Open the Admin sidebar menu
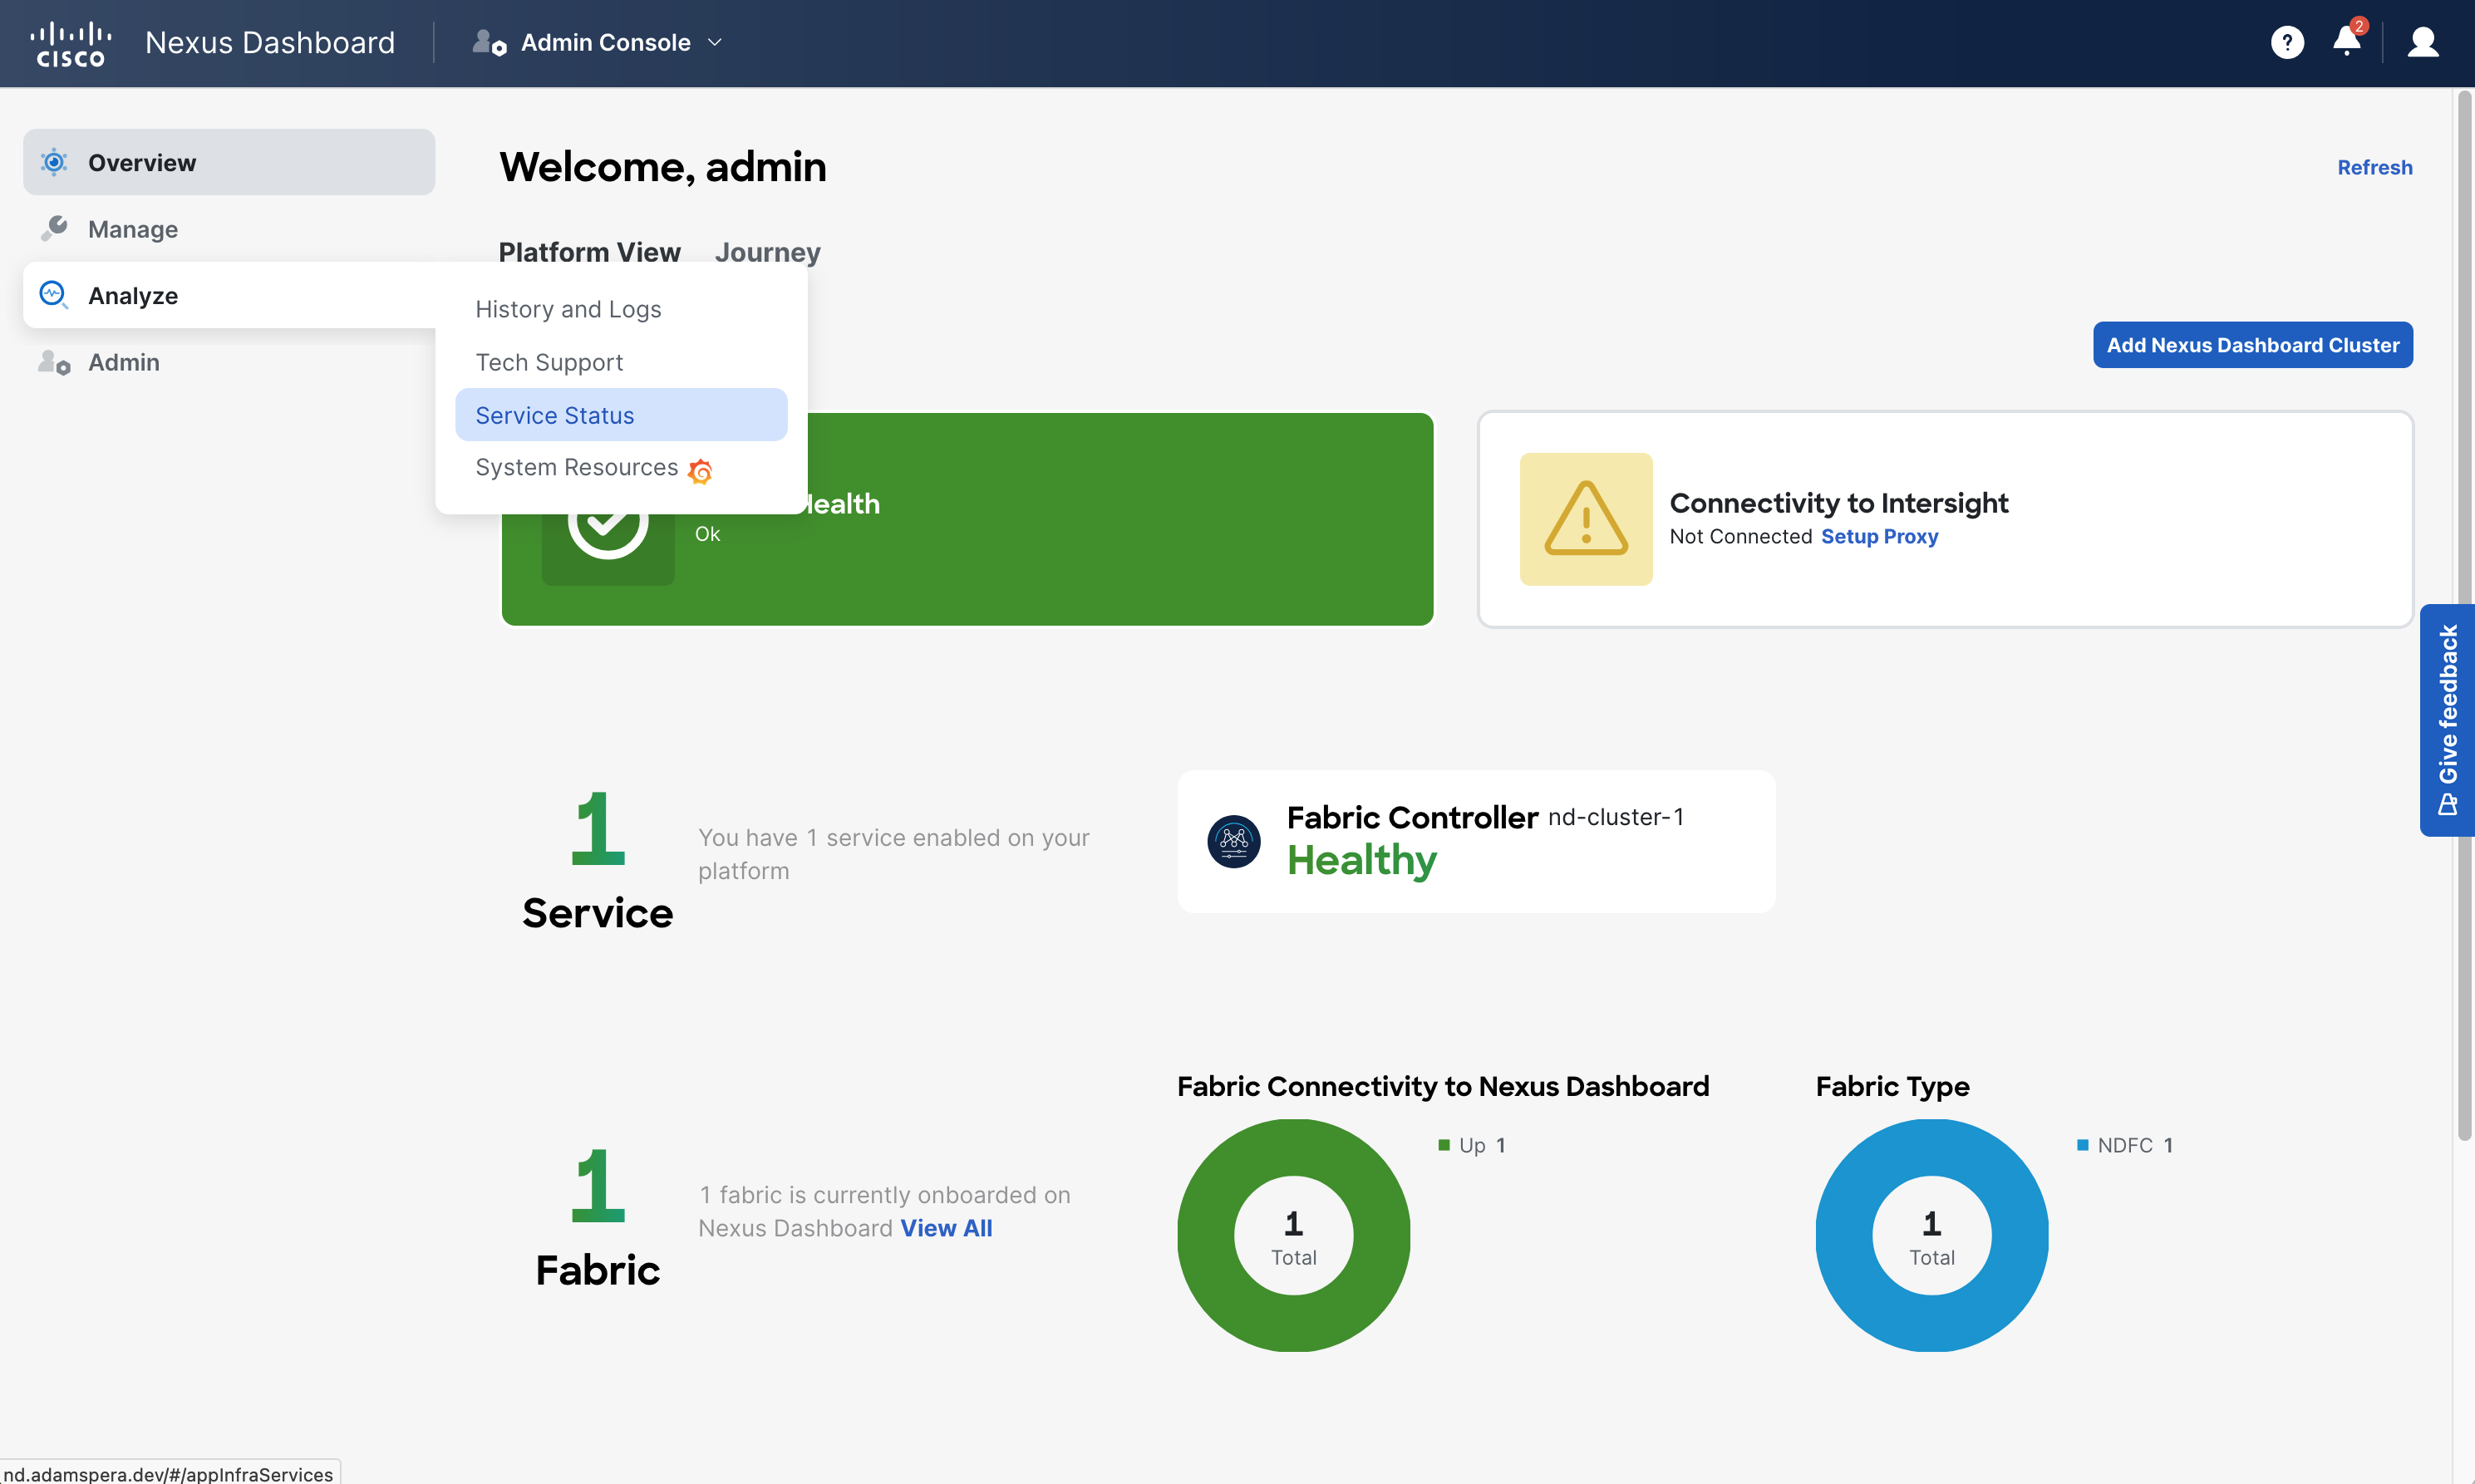2475x1484 pixels. coord(229,362)
